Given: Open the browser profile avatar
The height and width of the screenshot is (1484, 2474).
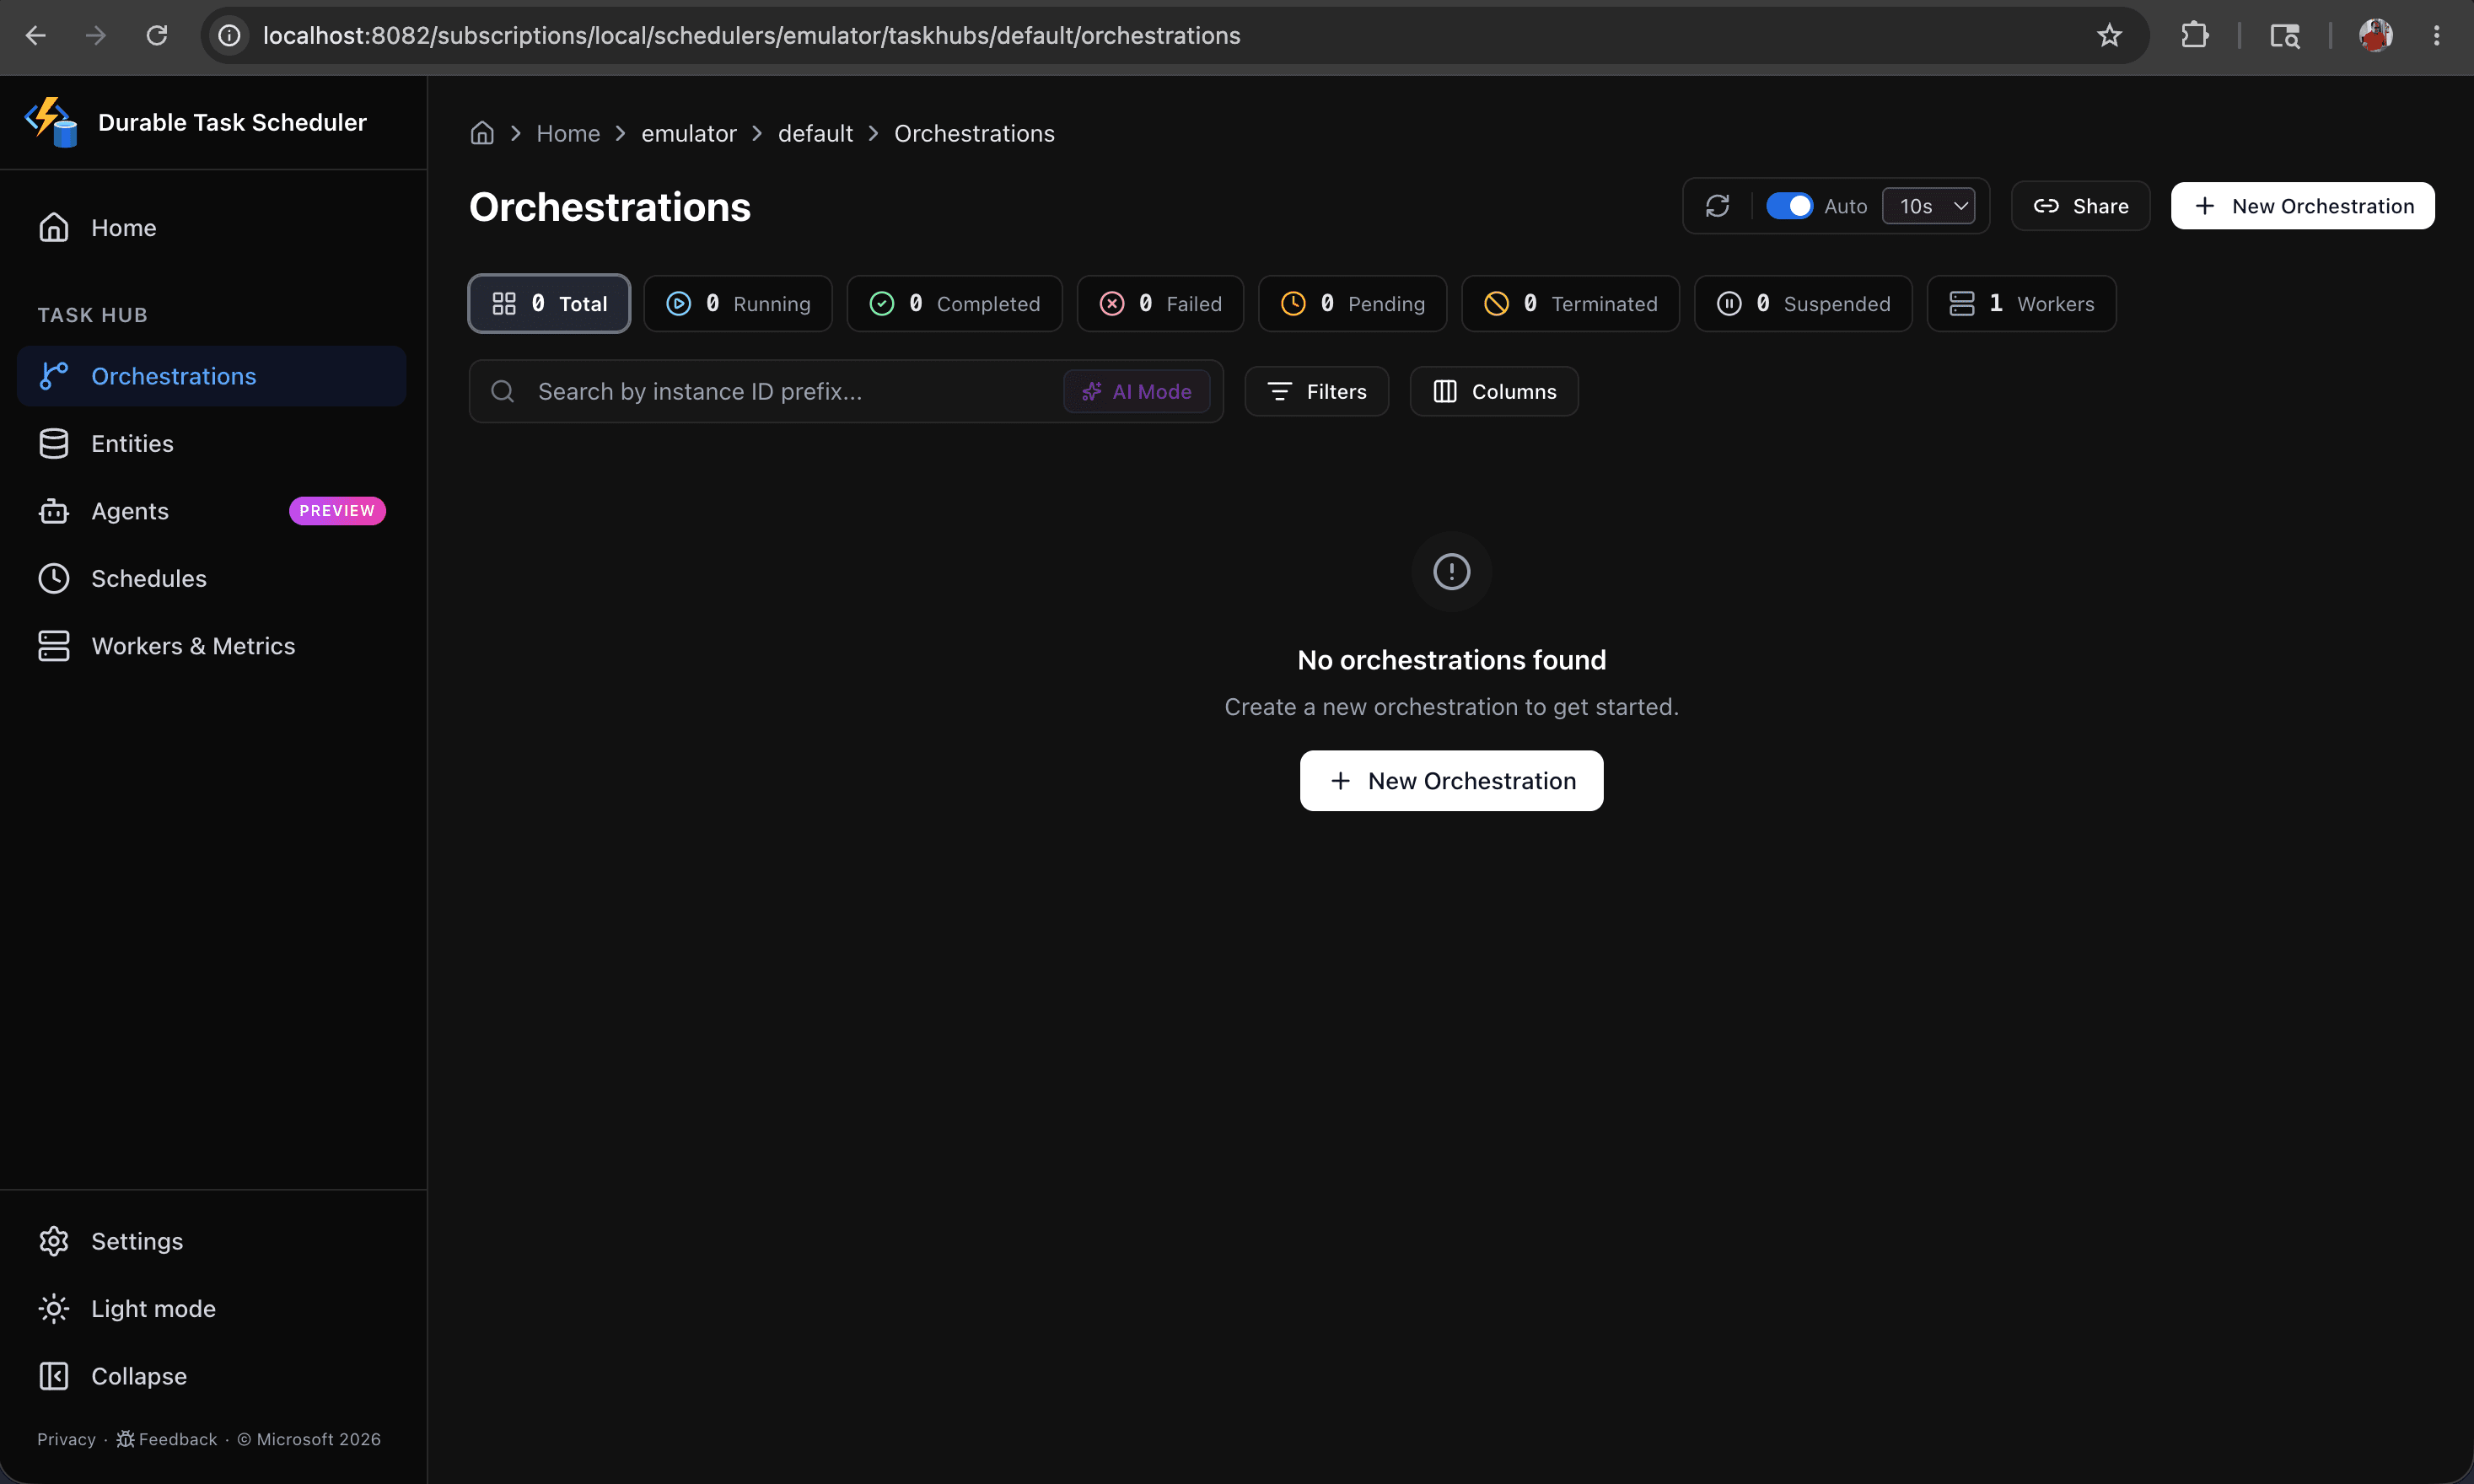Looking at the screenshot, I should click(x=2375, y=36).
